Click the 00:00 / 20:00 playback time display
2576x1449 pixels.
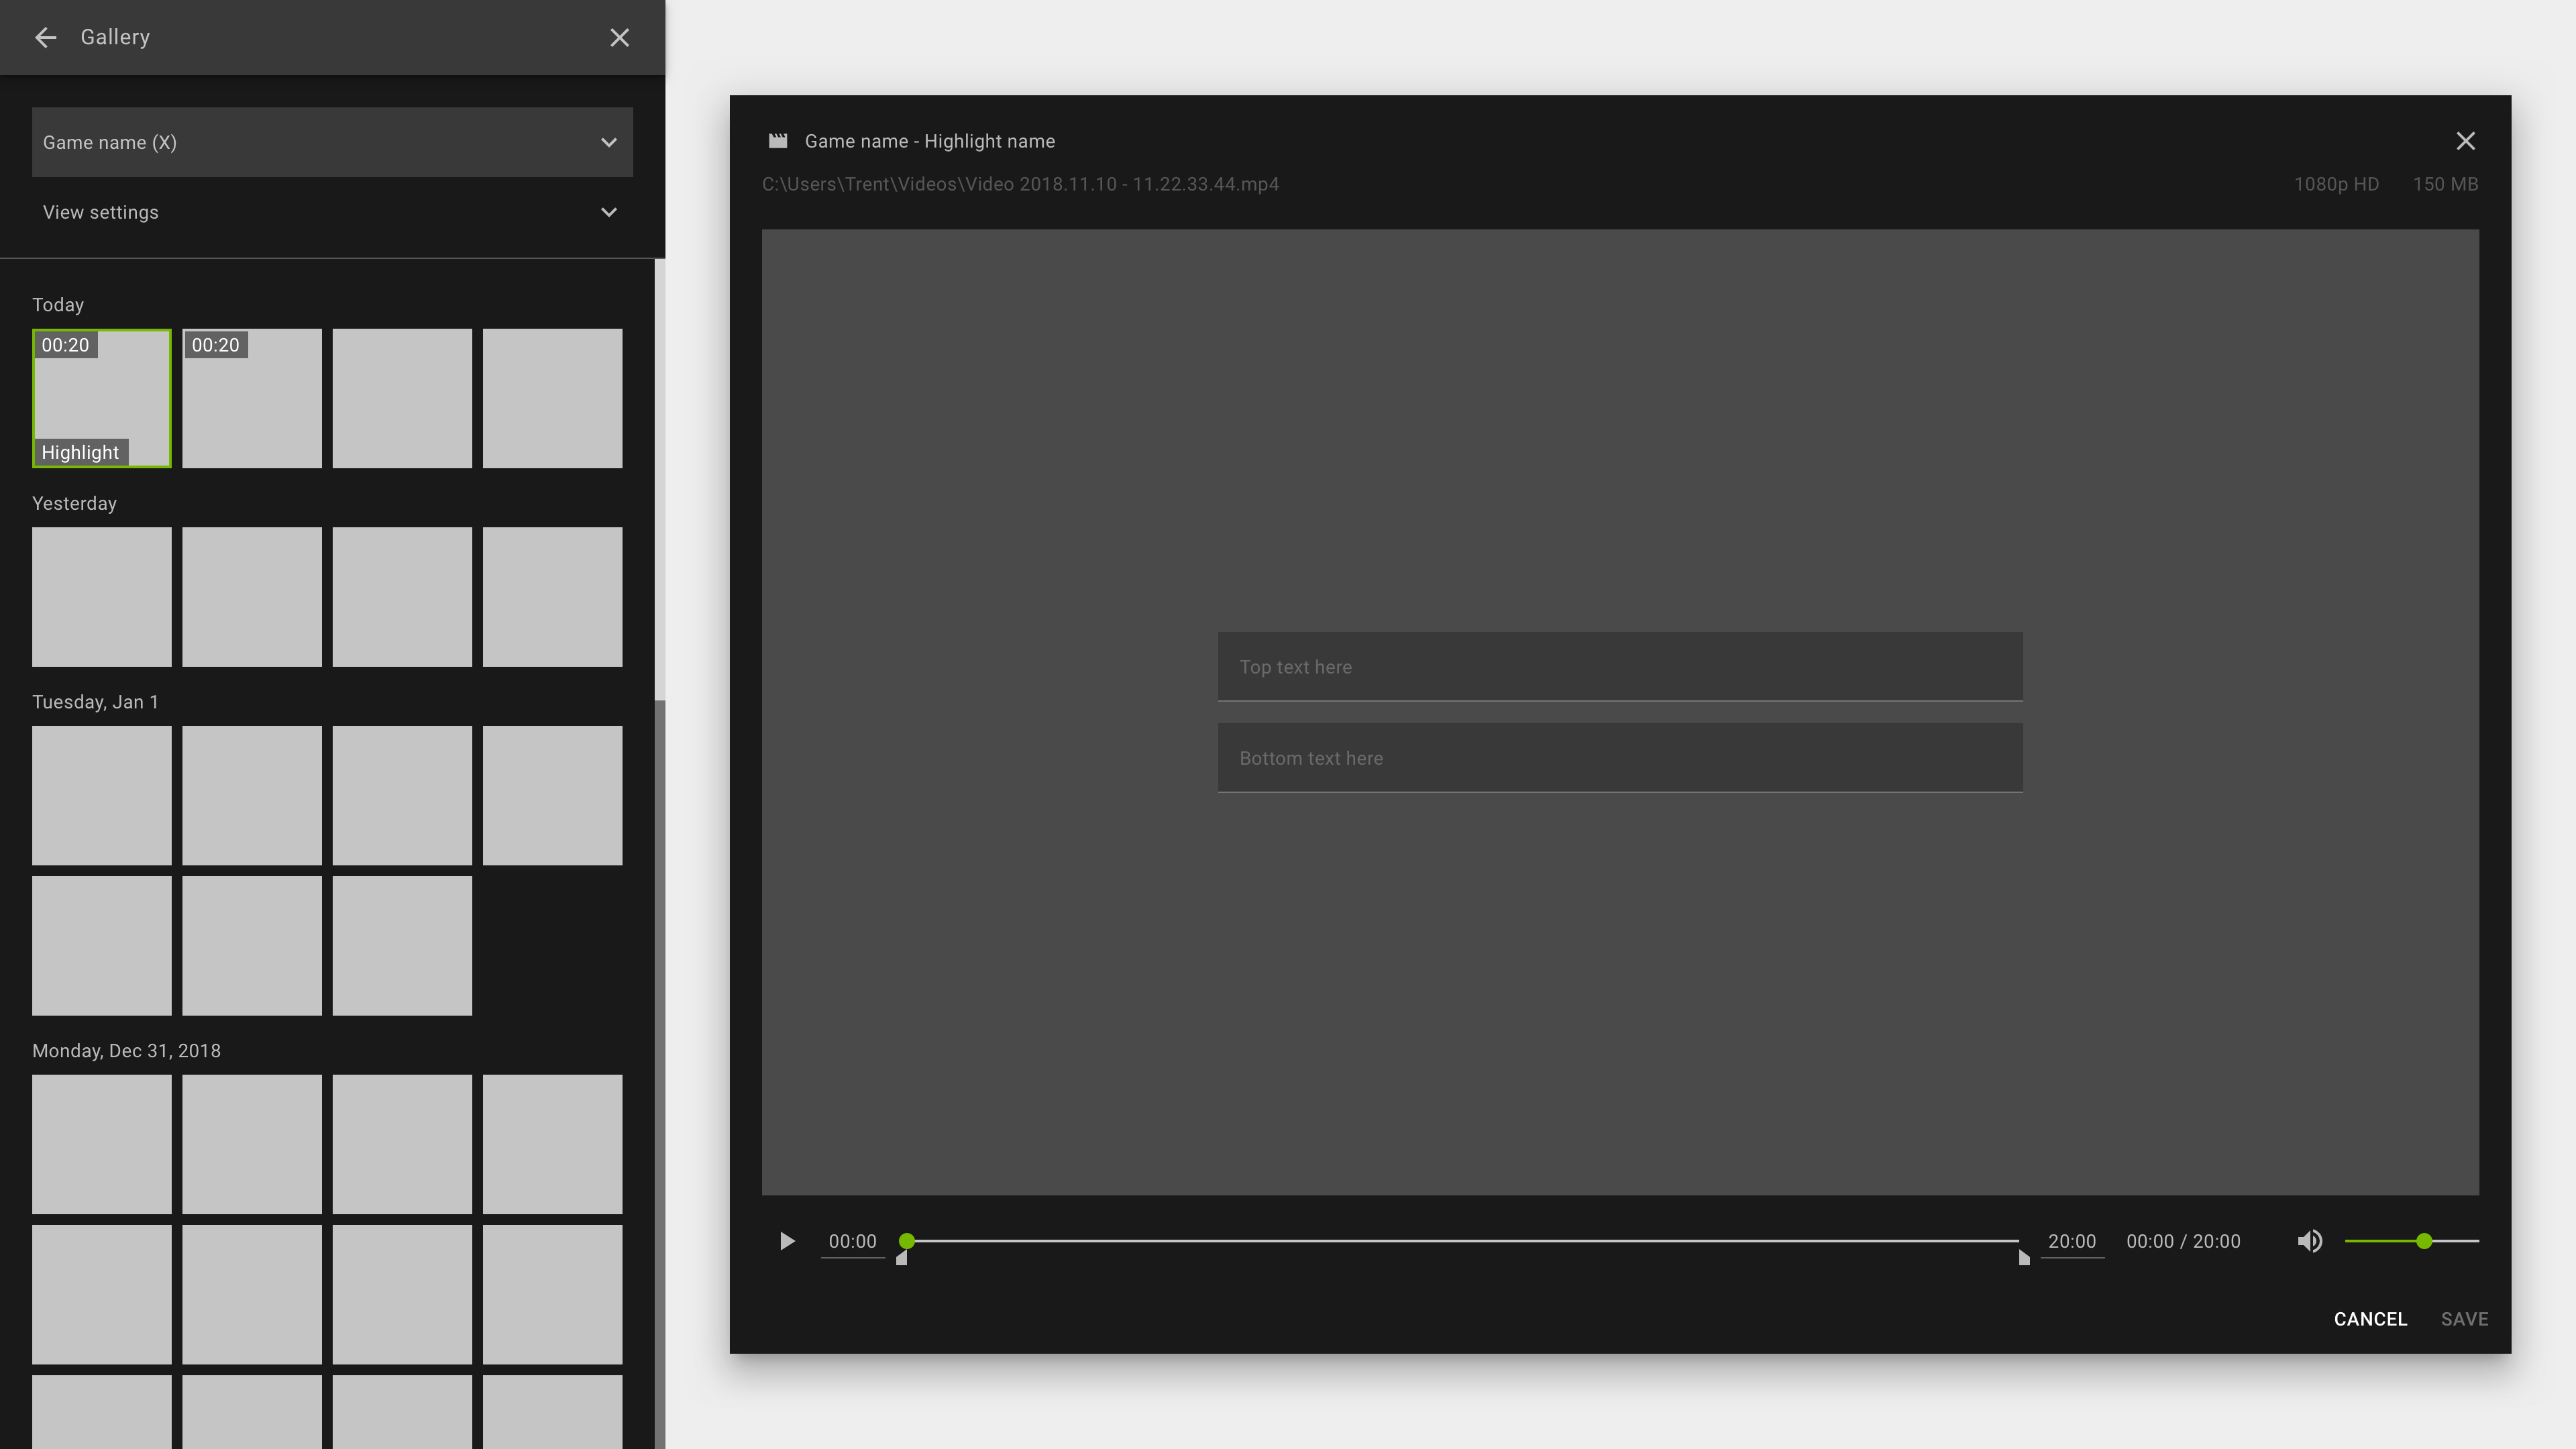point(2183,1241)
